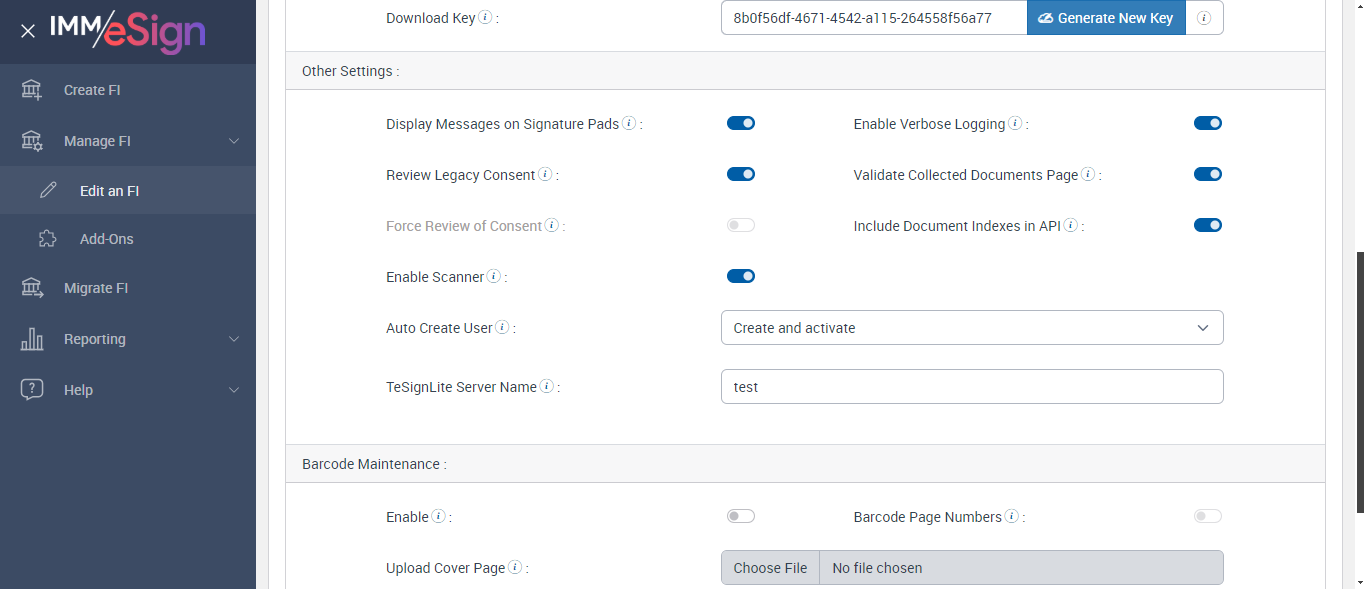Disable the Enable Scanner toggle
Image resolution: width=1366 pixels, height=589 pixels.
741,276
